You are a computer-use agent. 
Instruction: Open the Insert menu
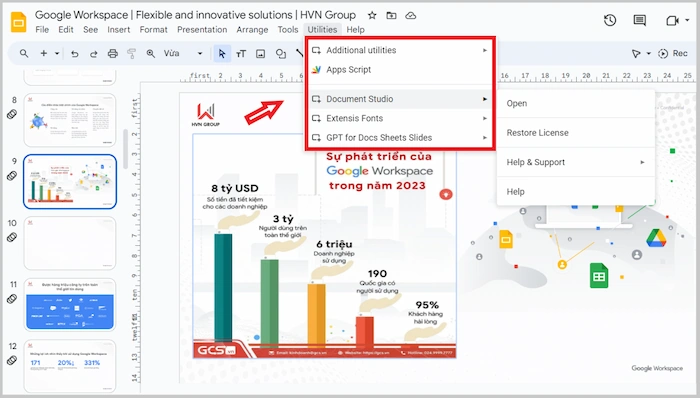[x=118, y=30]
